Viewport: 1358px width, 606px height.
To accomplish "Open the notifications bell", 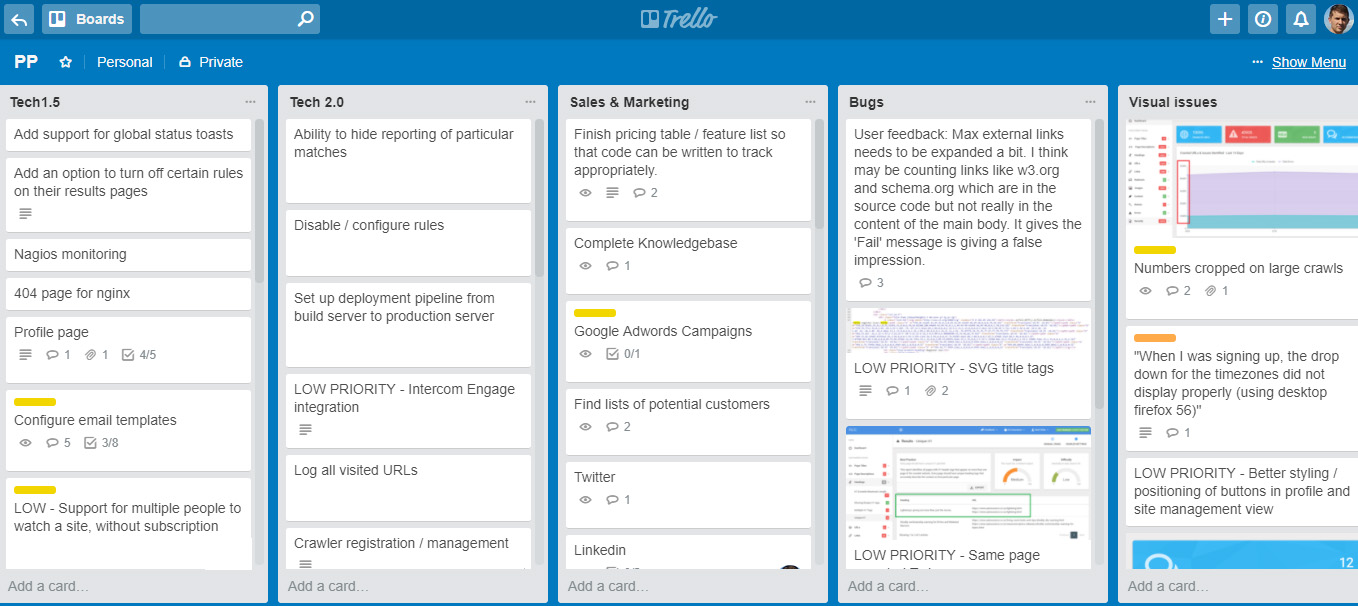I will click(1300, 18).
